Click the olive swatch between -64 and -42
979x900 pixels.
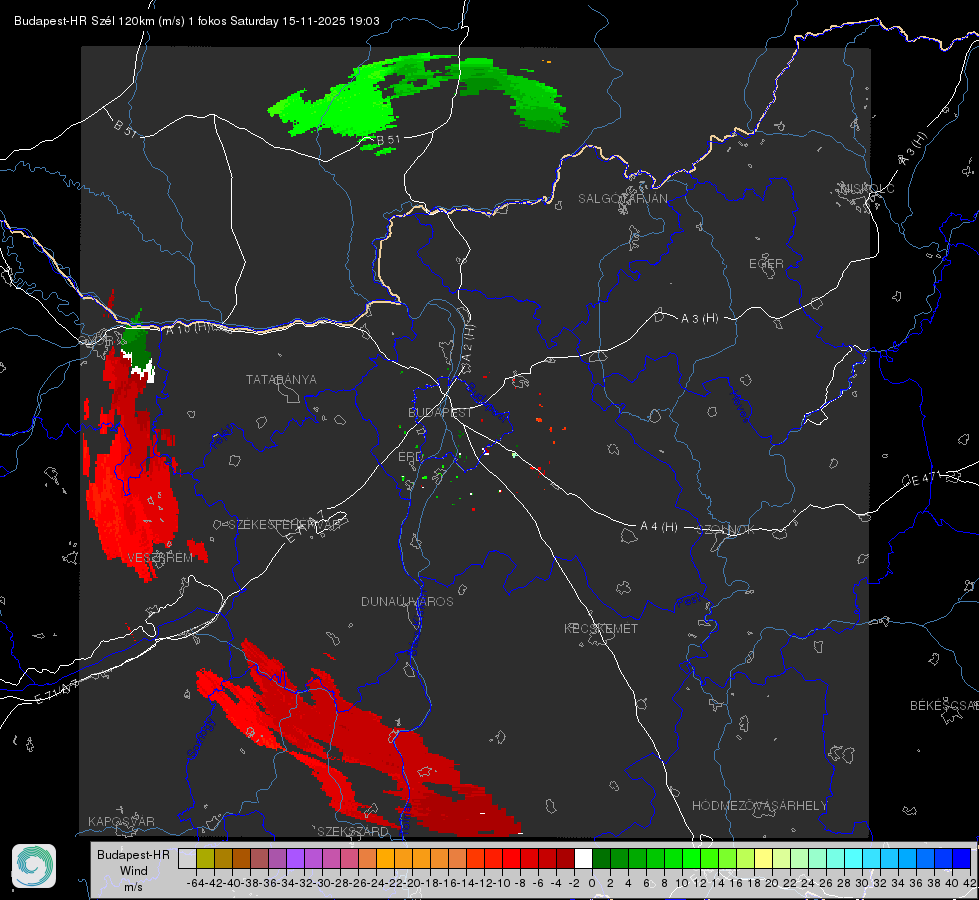point(205,858)
